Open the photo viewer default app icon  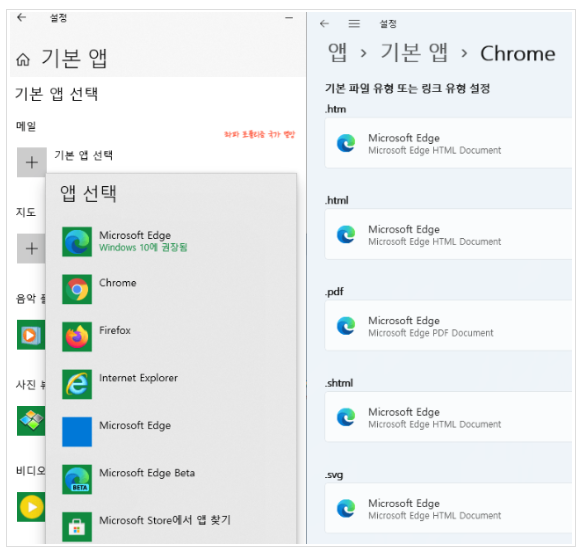click(x=31, y=421)
